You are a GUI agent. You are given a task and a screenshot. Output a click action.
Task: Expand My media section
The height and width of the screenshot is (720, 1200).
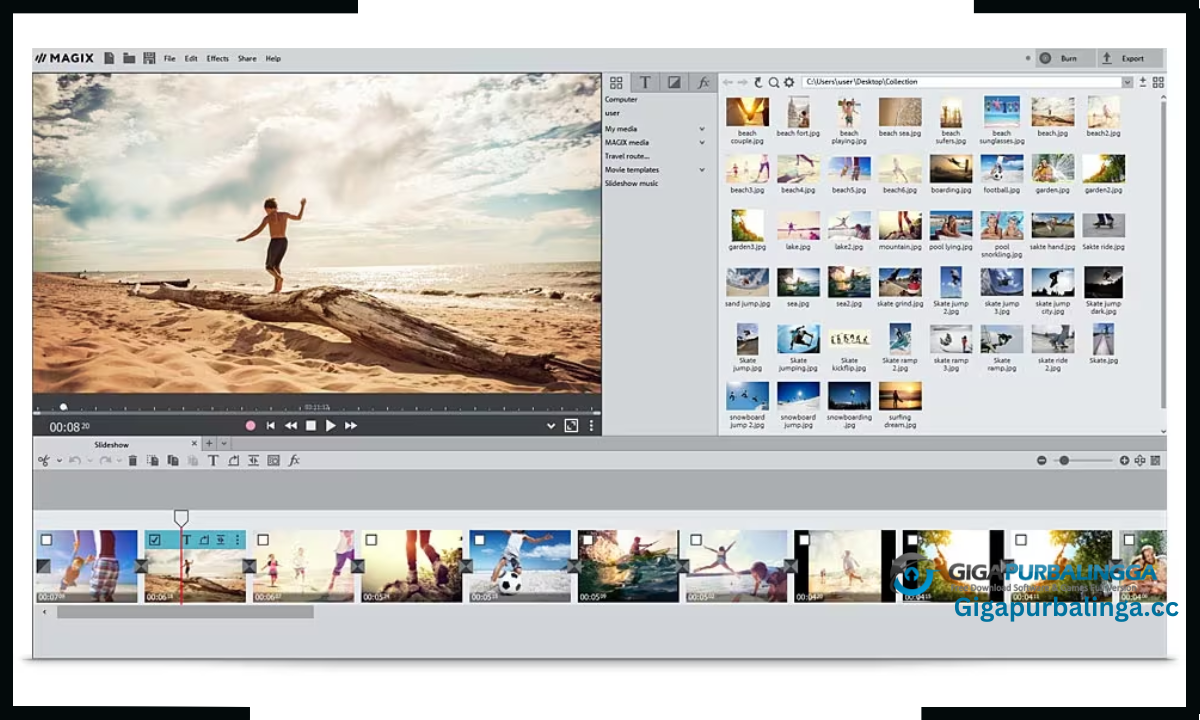(x=702, y=129)
